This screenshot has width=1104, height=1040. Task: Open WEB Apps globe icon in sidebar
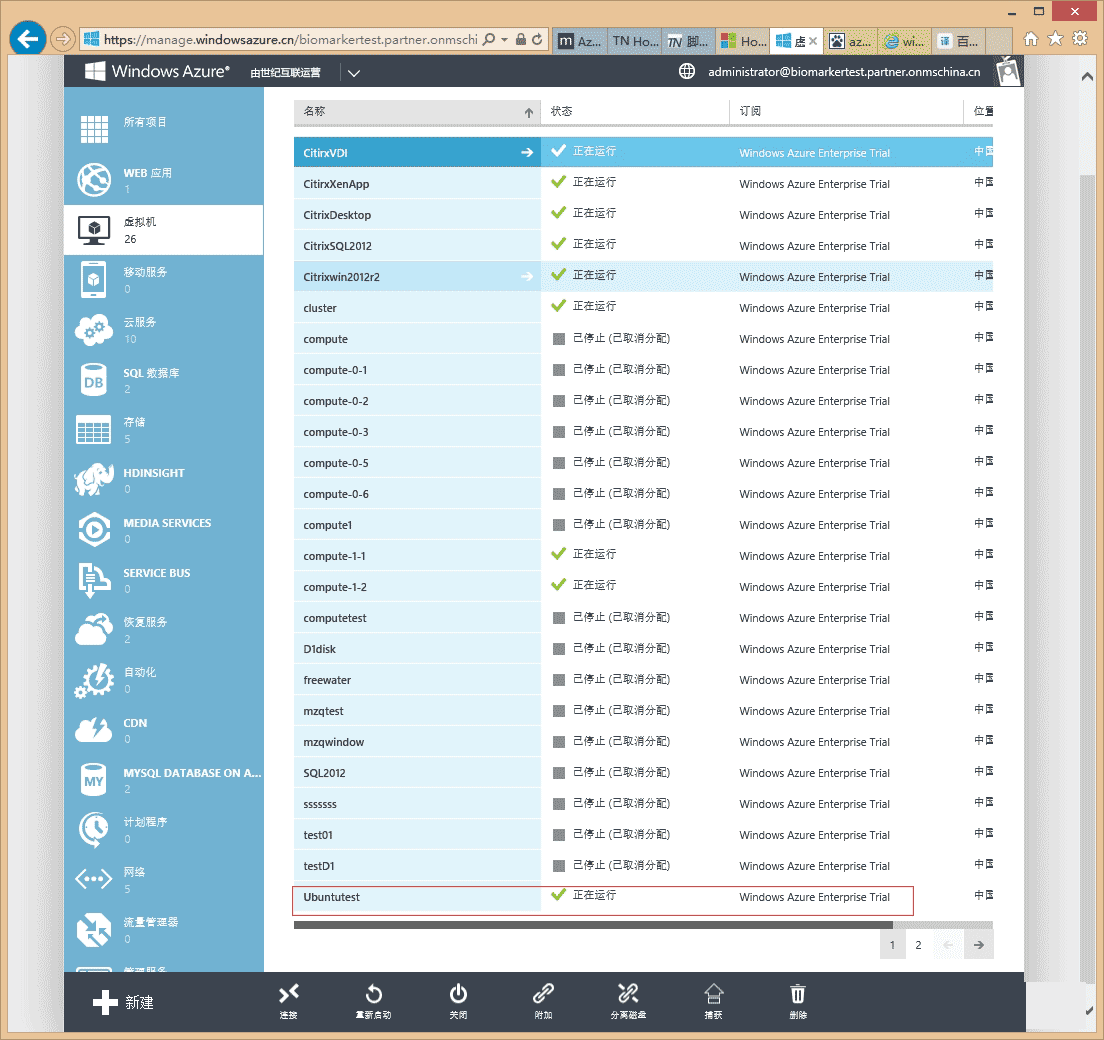[94, 180]
